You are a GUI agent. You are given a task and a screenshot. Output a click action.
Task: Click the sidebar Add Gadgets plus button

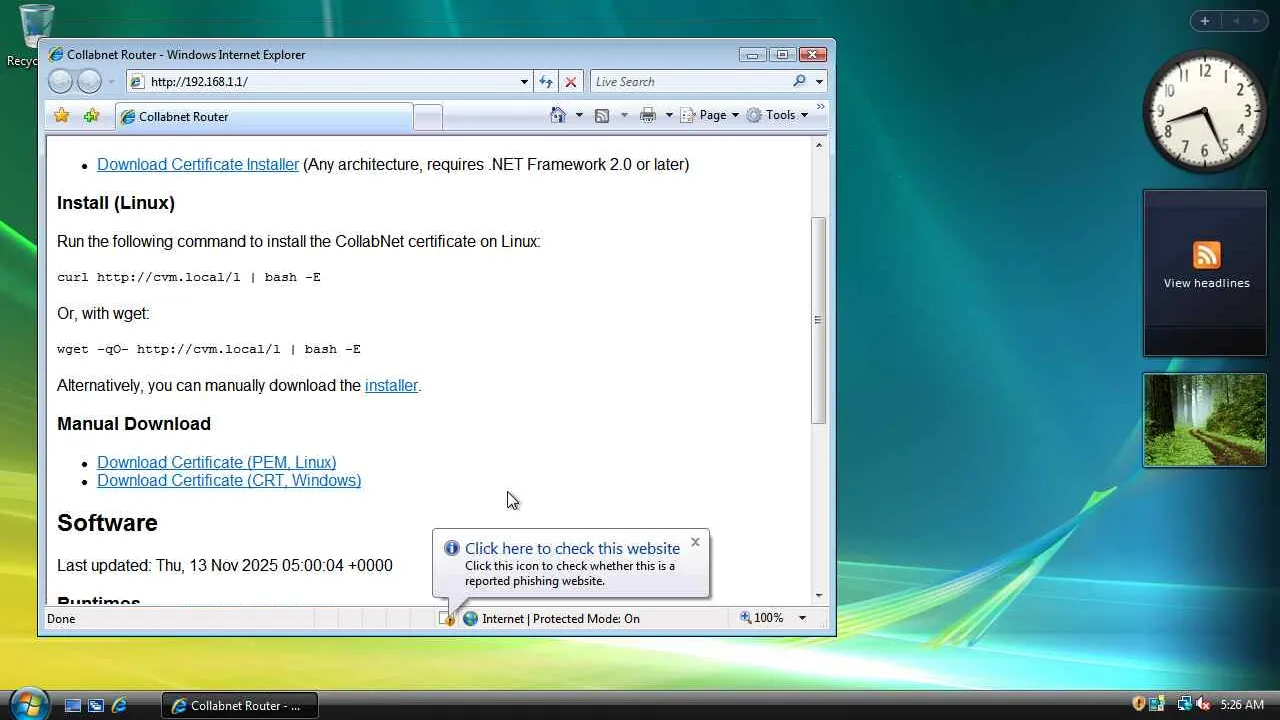click(1205, 21)
